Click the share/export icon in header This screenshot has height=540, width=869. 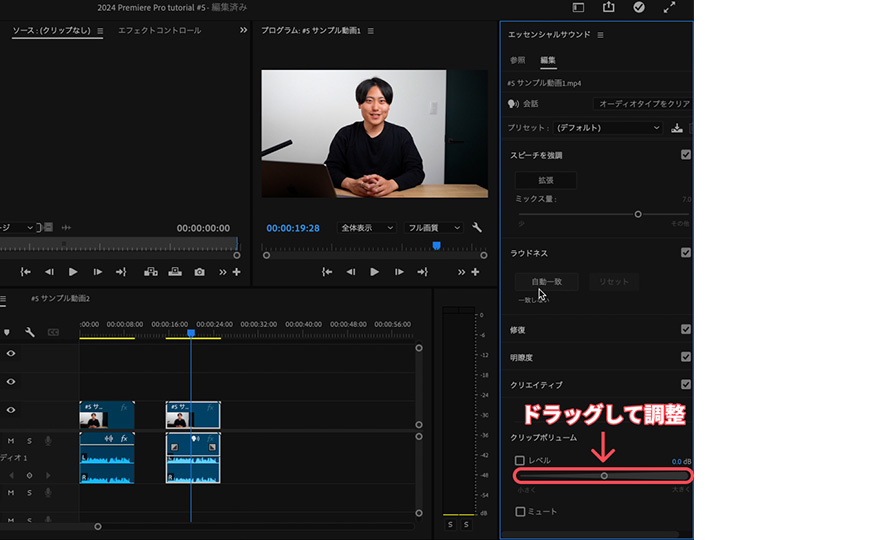(x=609, y=7)
